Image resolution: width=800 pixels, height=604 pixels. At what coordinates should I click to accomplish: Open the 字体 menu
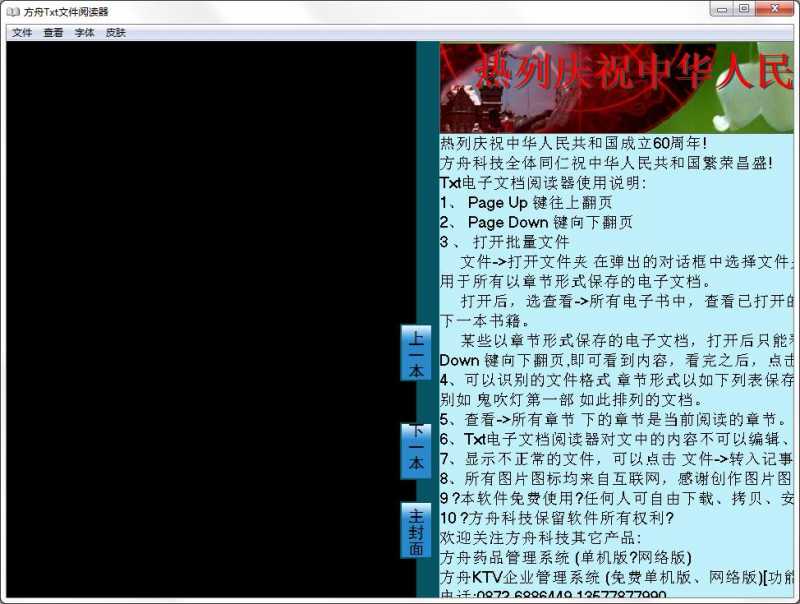(x=83, y=33)
